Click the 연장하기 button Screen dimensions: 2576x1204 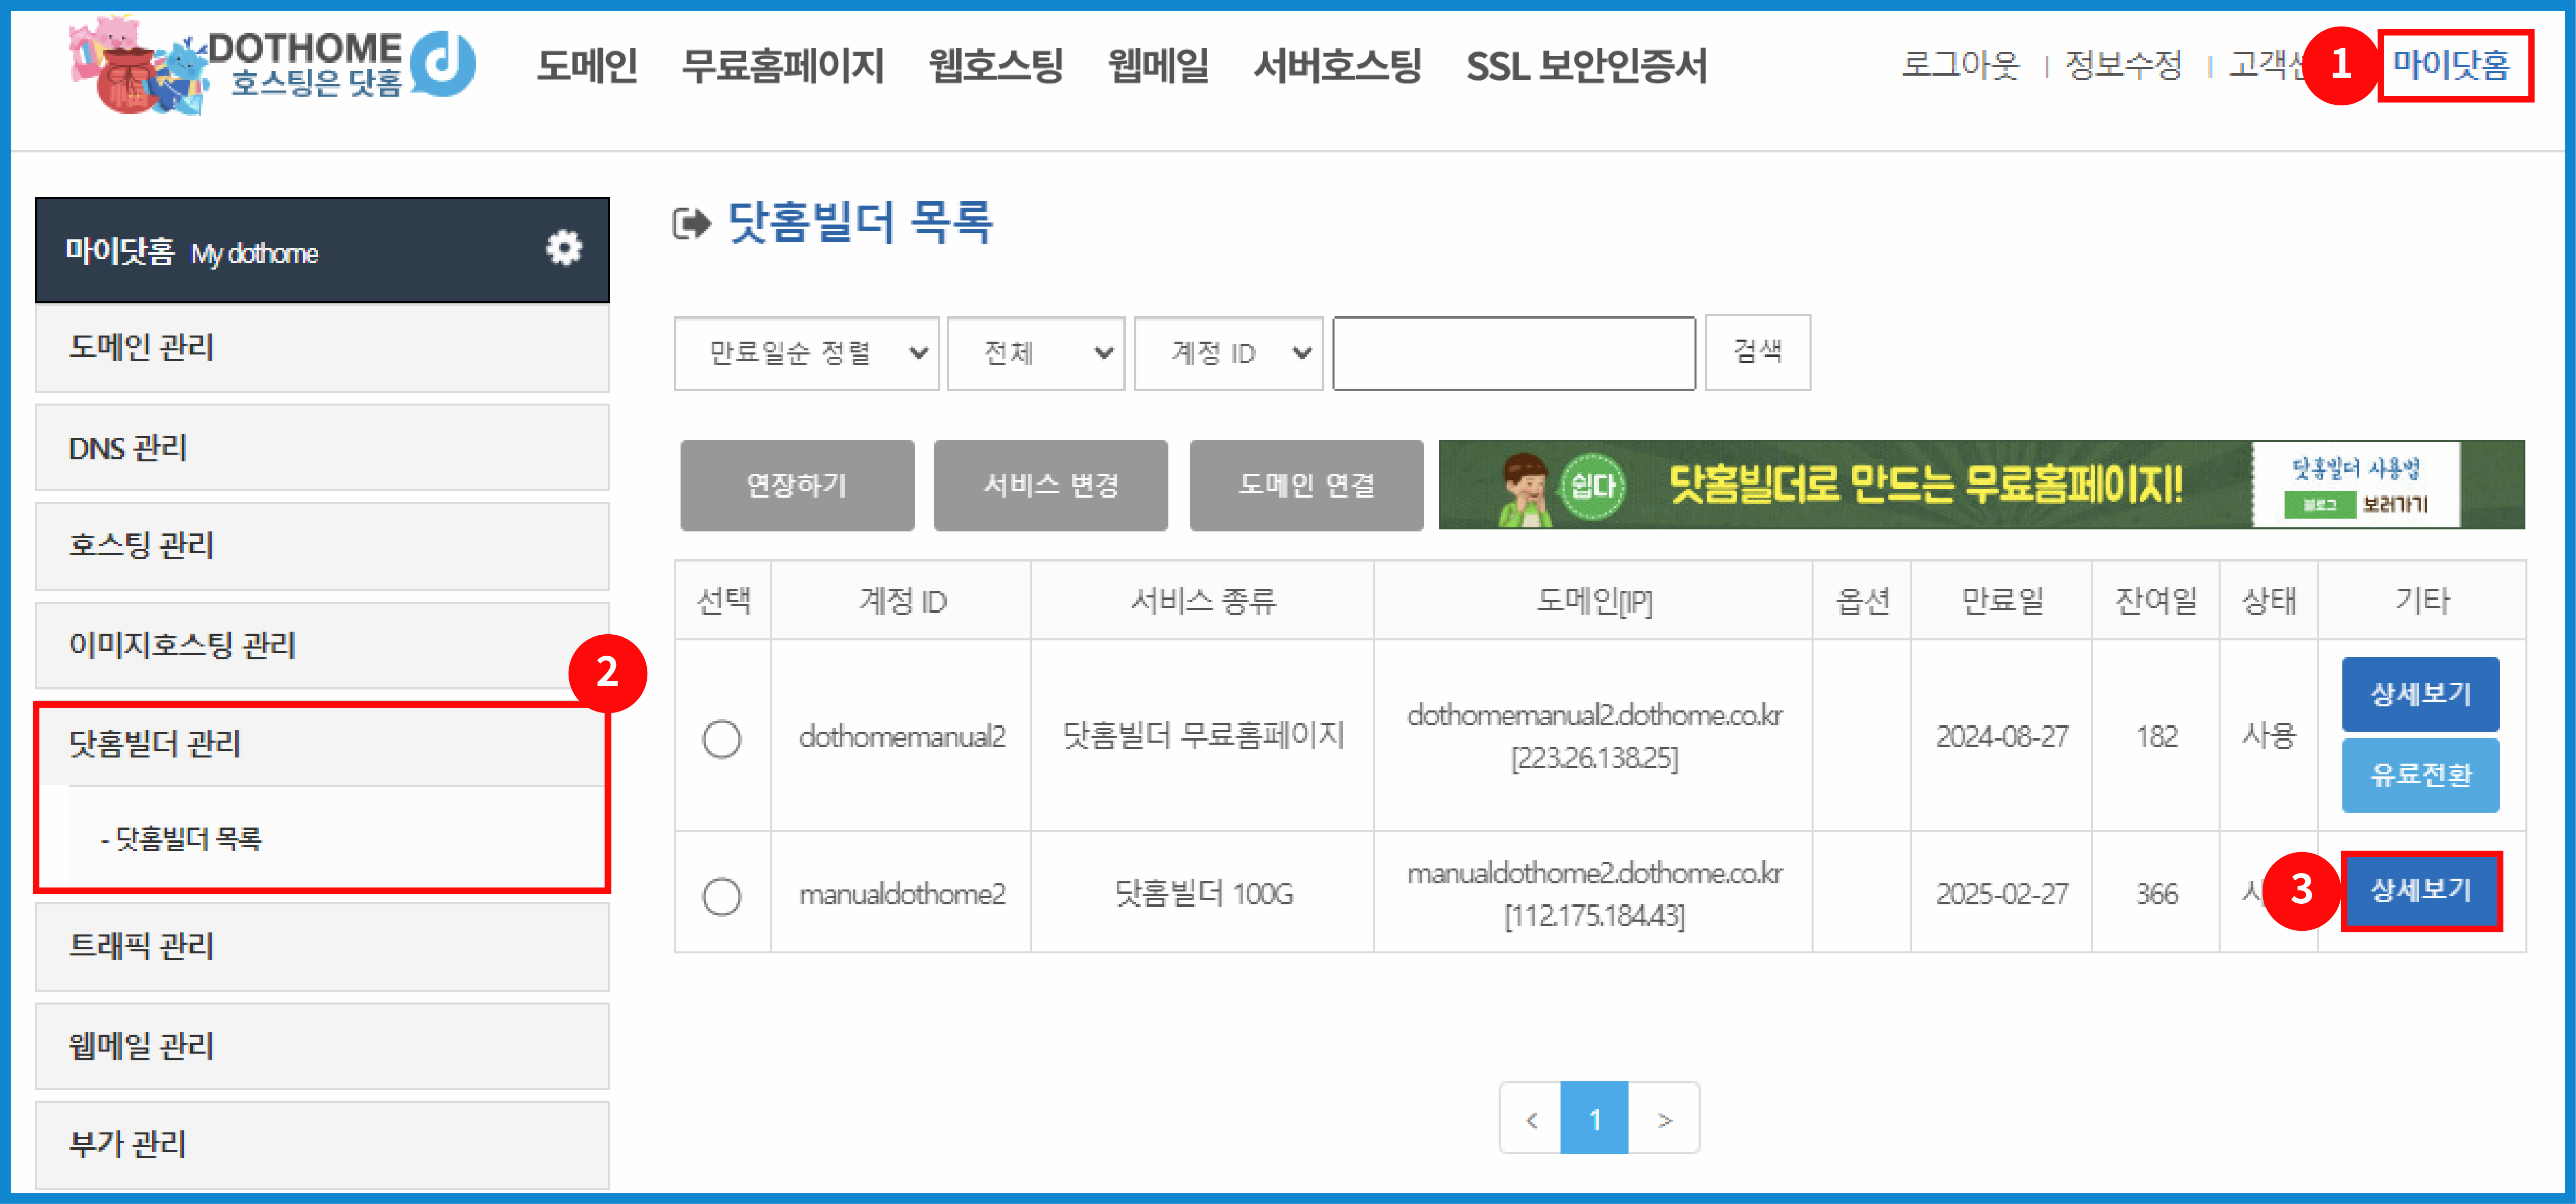tap(797, 485)
